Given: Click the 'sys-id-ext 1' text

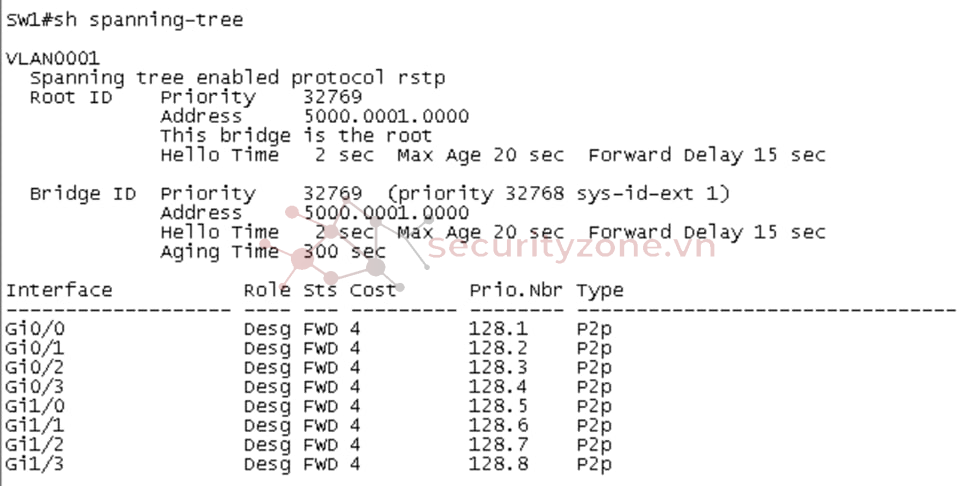Looking at the screenshot, I should point(647,195).
